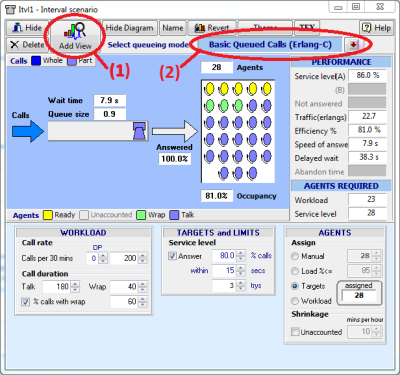The height and width of the screenshot is (375, 400).
Task: Click the yellow Ready agents swatch
Action: (48, 215)
